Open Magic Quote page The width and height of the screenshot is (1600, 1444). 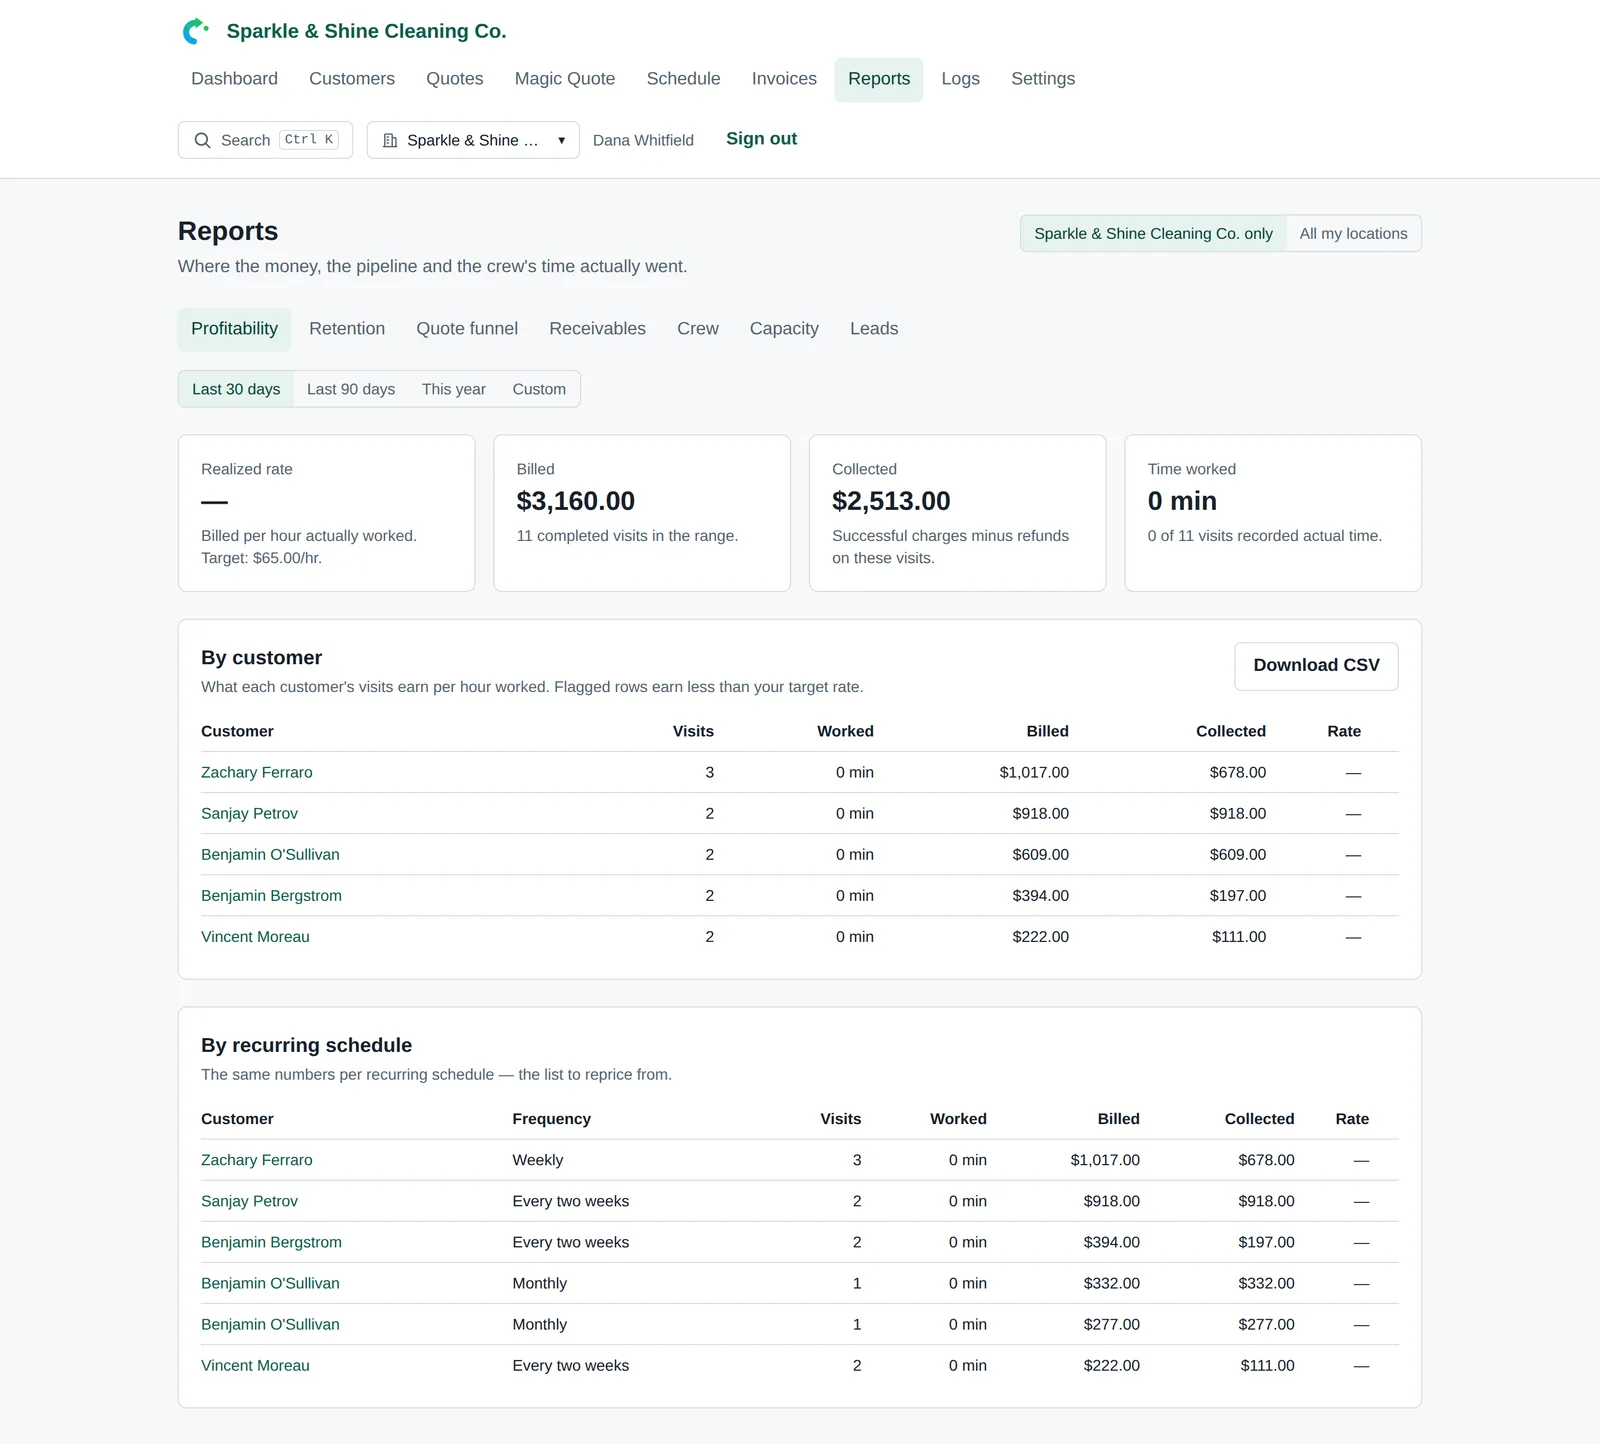[x=565, y=79]
